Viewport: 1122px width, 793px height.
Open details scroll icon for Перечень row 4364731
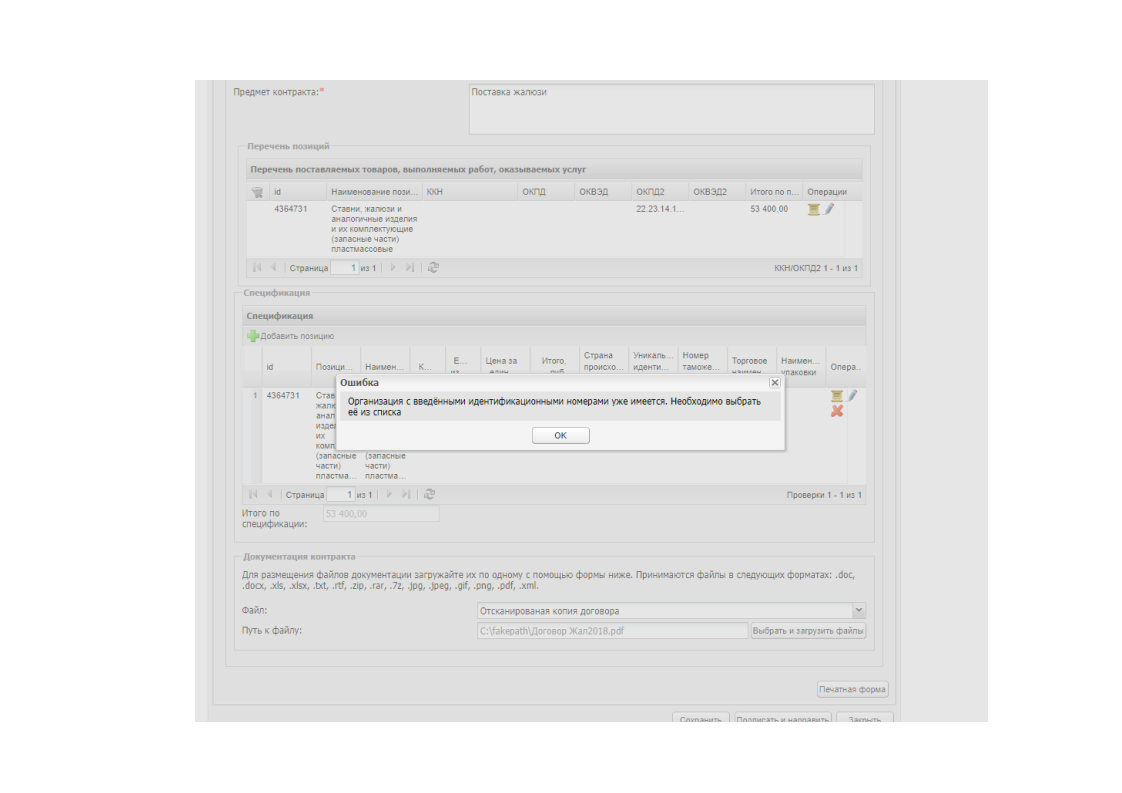pos(814,209)
